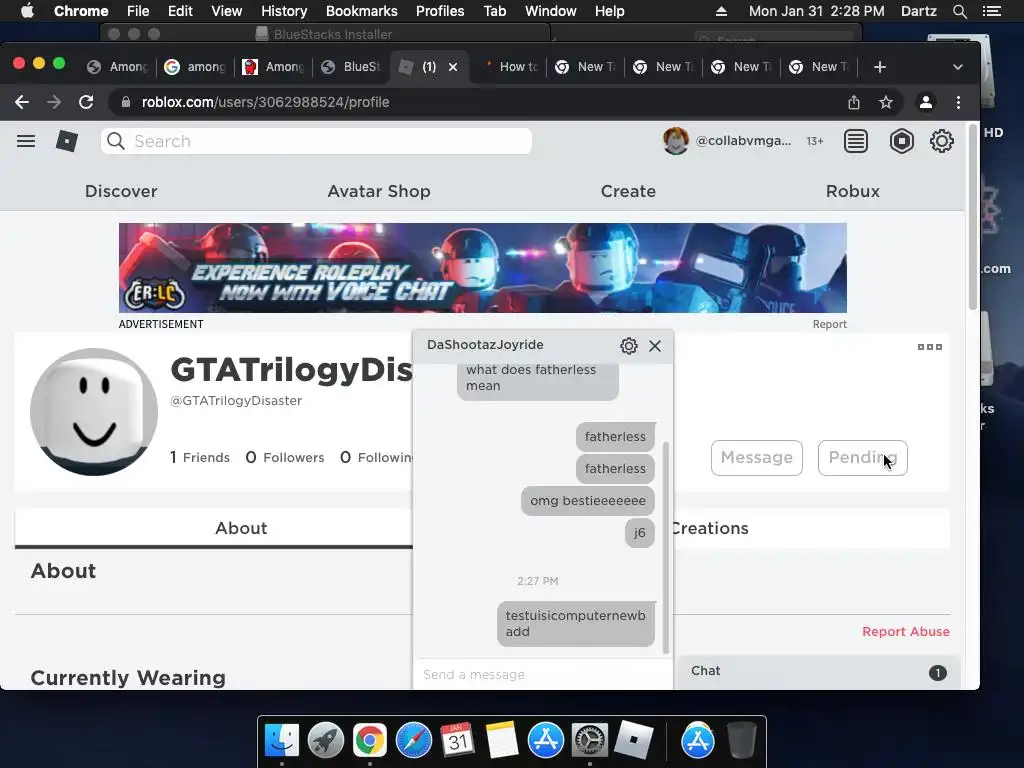Select the About profile tab
The width and height of the screenshot is (1024, 768).
click(241, 528)
